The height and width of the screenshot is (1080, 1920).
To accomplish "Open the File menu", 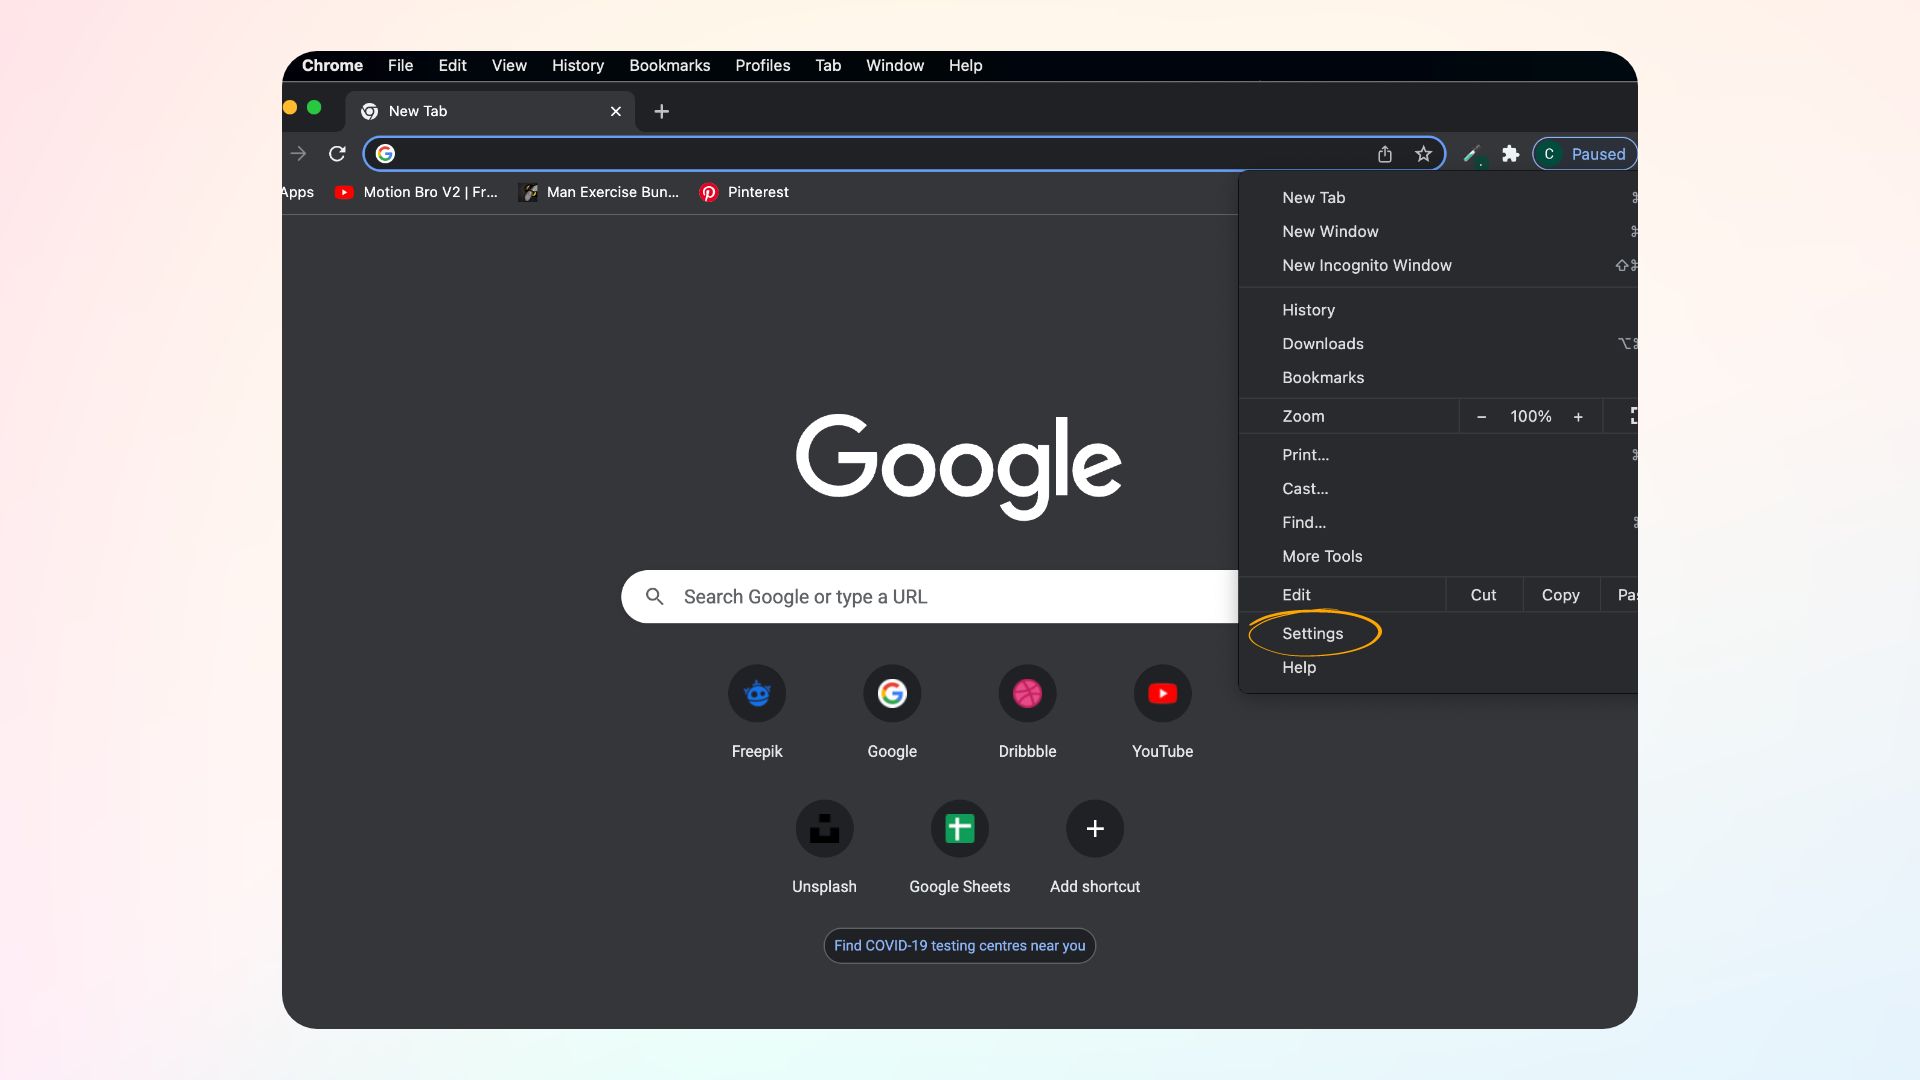I will coord(400,65).
